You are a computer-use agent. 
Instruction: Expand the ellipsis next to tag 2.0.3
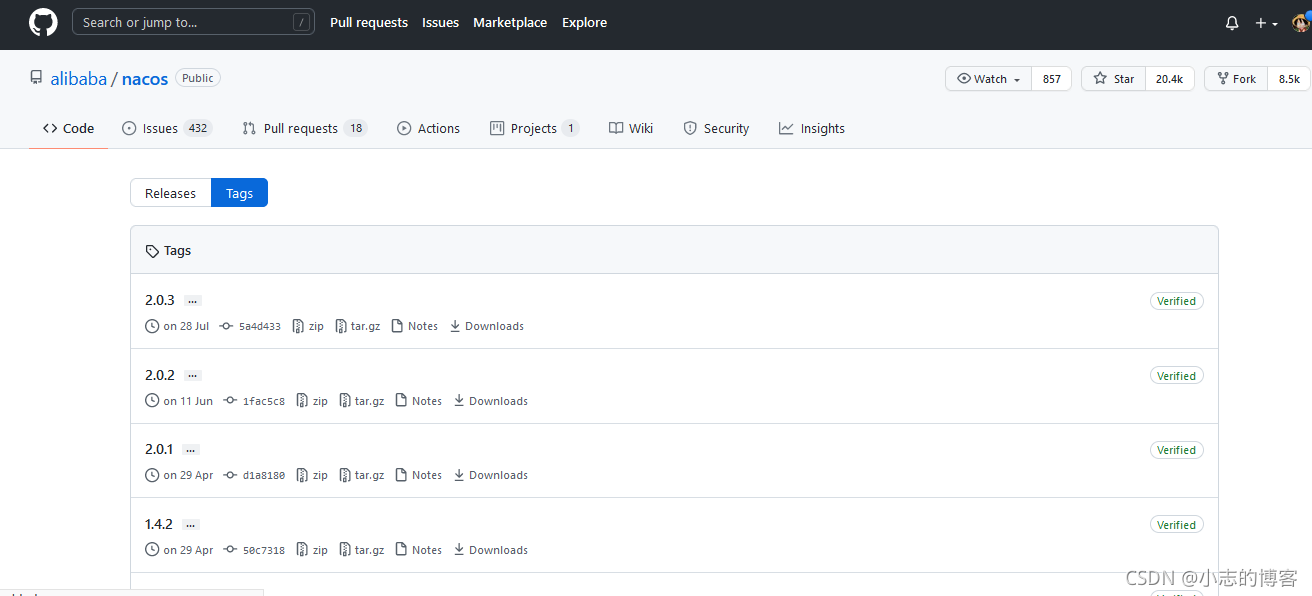click(x=193, y=301)
